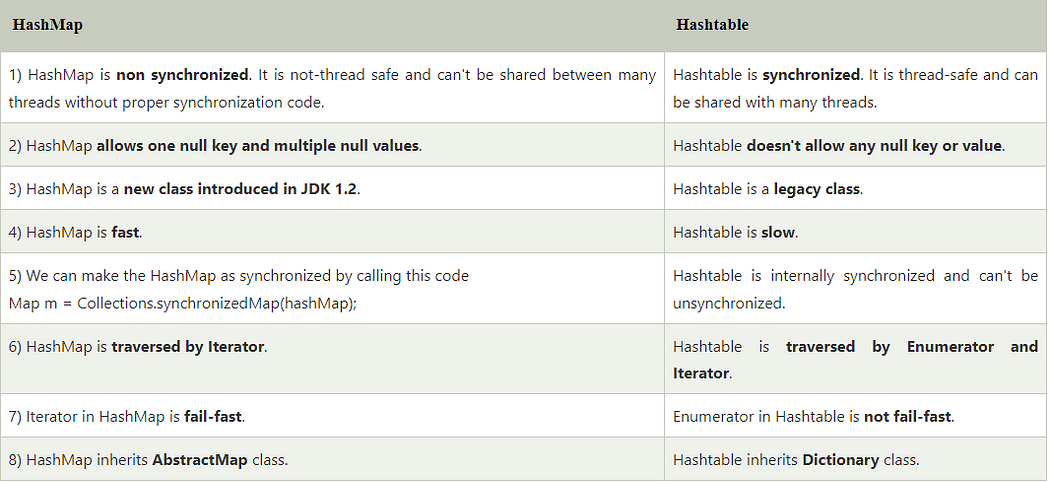The height and width of the screenshot is (482, 1050).
Task: Click the HashMap column header
Action: (x=47, y=25)
